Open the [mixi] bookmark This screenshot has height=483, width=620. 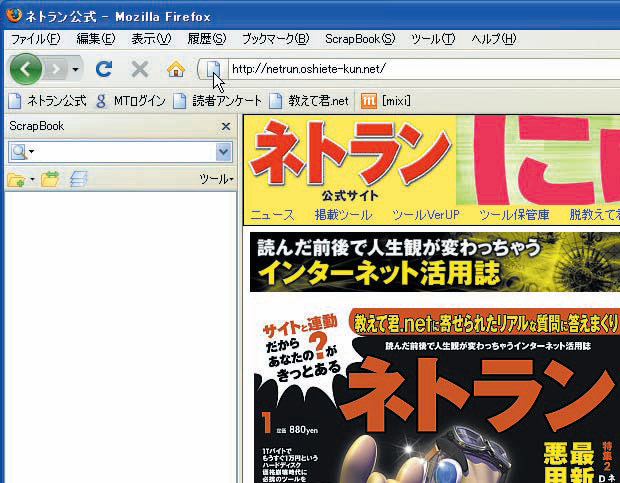(386, 101)
